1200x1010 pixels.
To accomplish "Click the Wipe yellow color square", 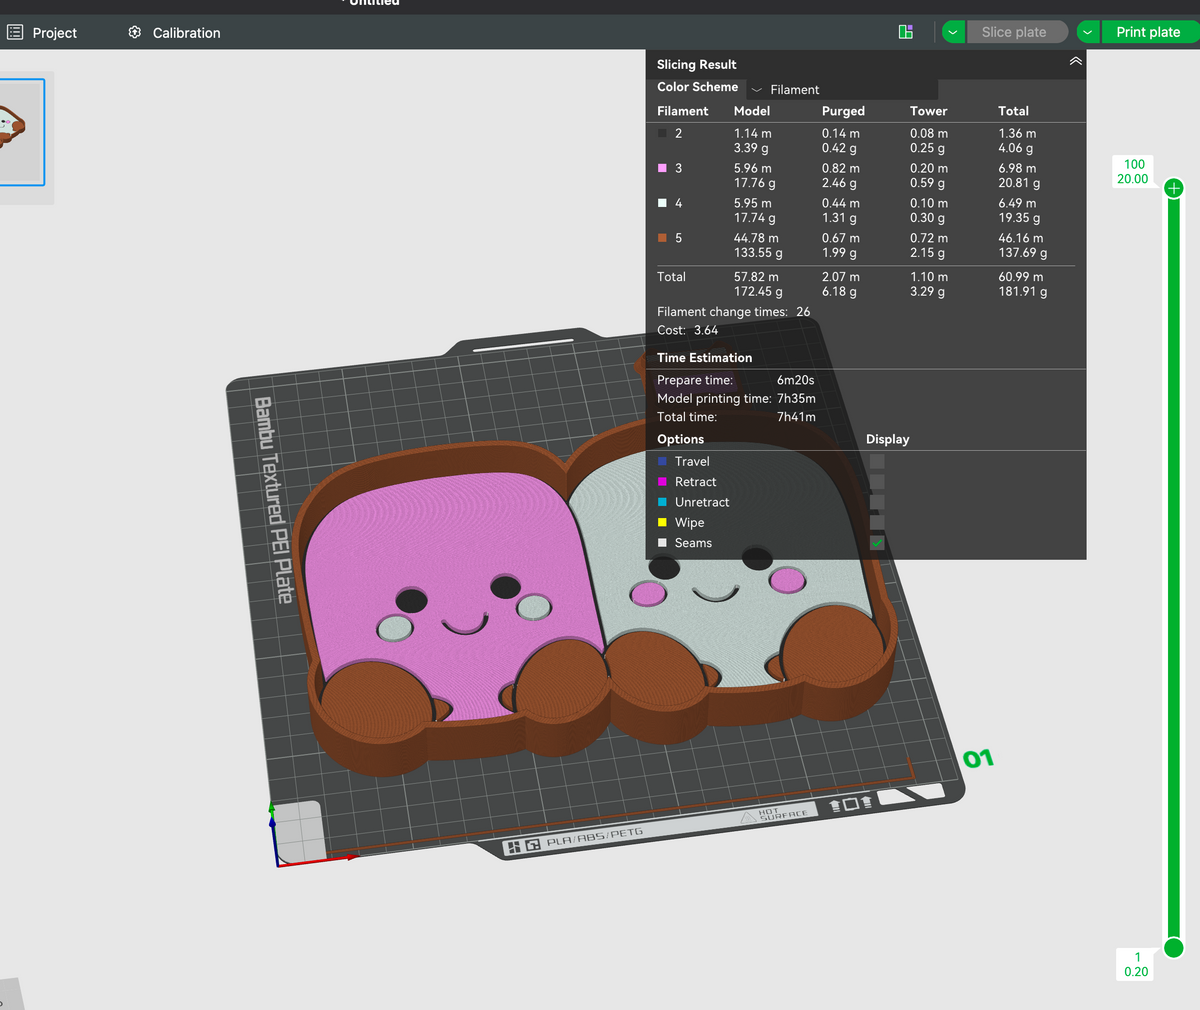I will point(662,522).
